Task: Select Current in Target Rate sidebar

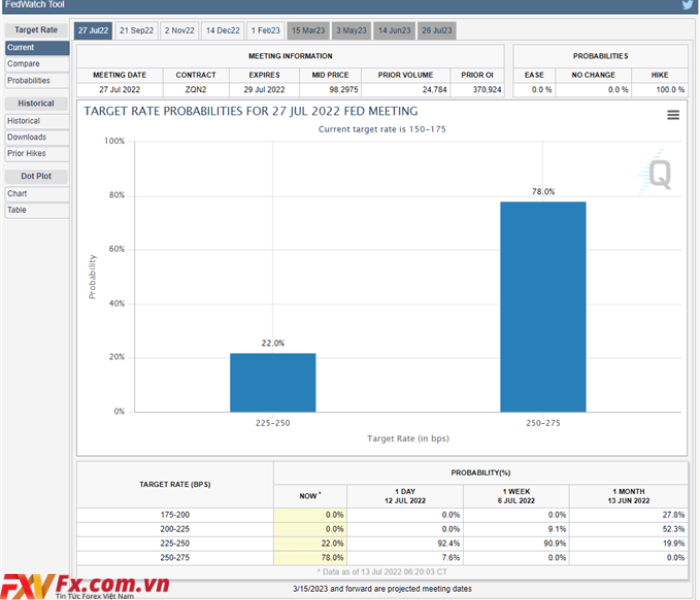Action: 37,47
